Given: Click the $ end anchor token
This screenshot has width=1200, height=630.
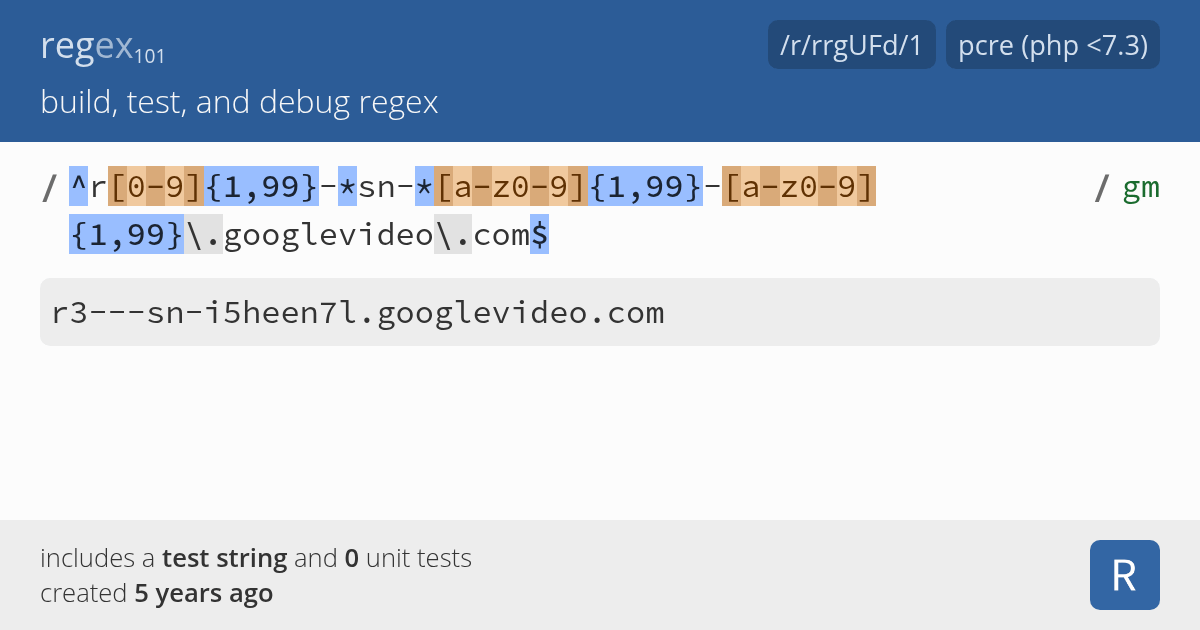Looking at the screenshot, I should tap(539, 235).
